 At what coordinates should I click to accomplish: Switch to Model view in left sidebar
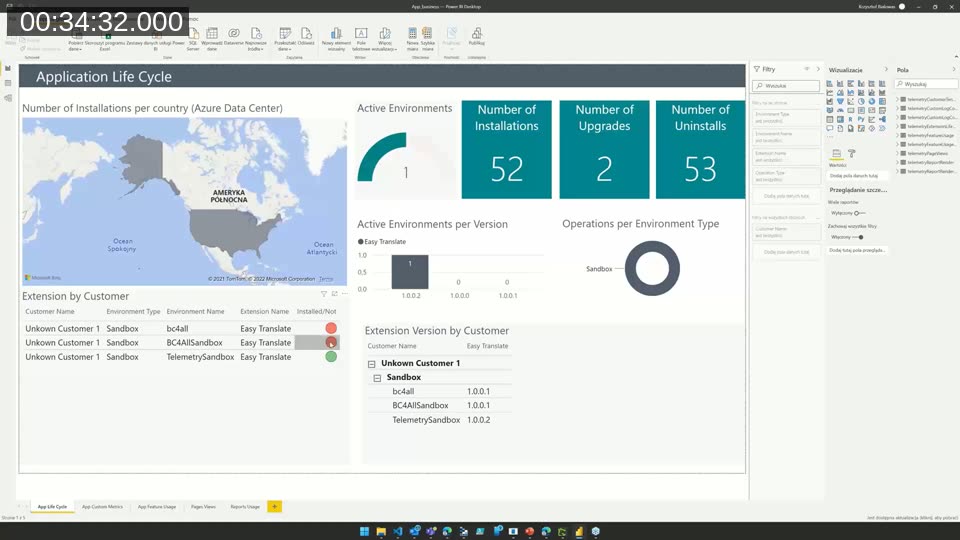tap(8, 98)
